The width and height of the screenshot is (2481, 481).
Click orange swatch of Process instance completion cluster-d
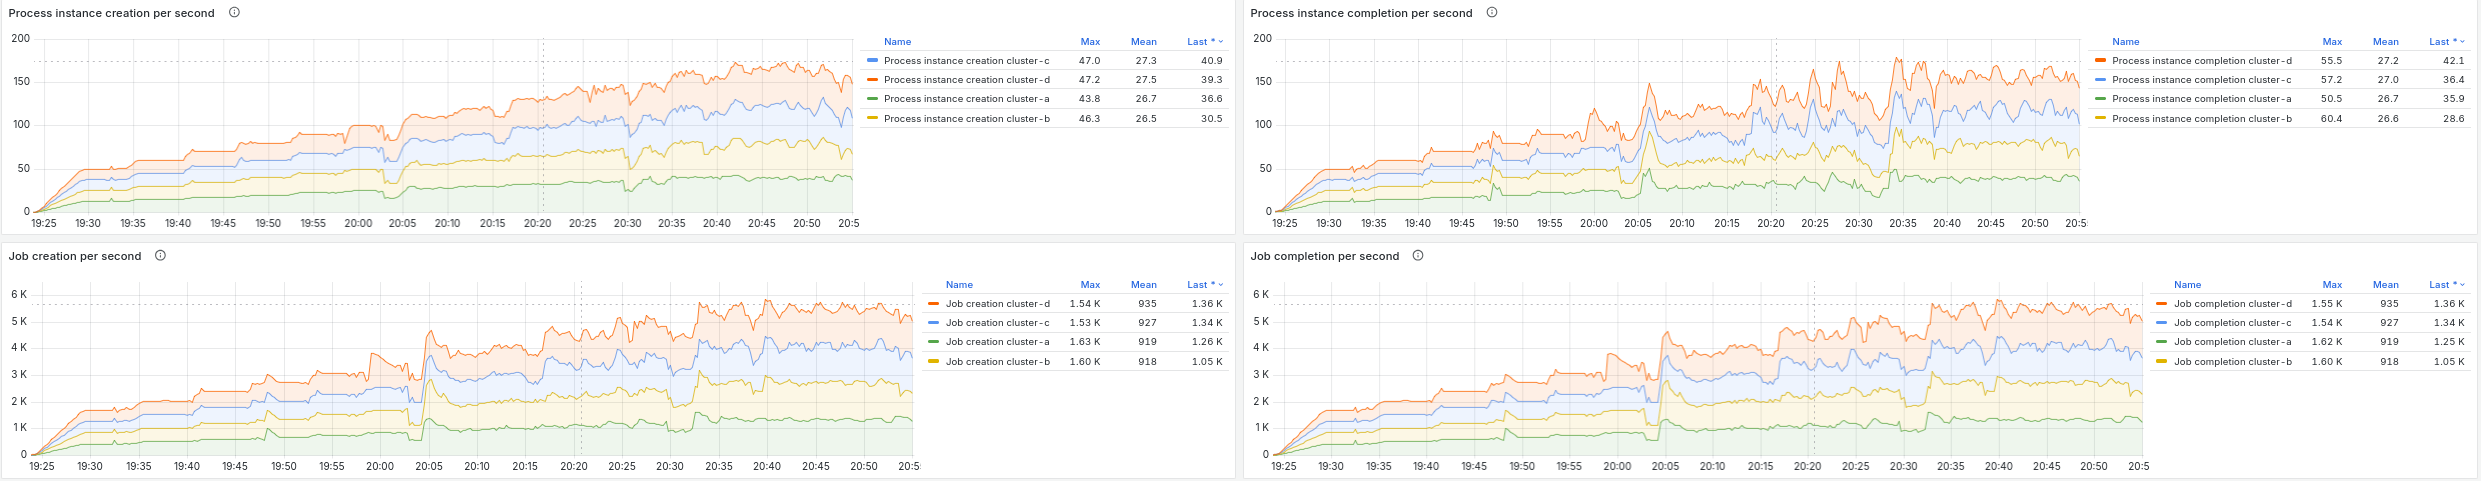tap(2100, 60)
